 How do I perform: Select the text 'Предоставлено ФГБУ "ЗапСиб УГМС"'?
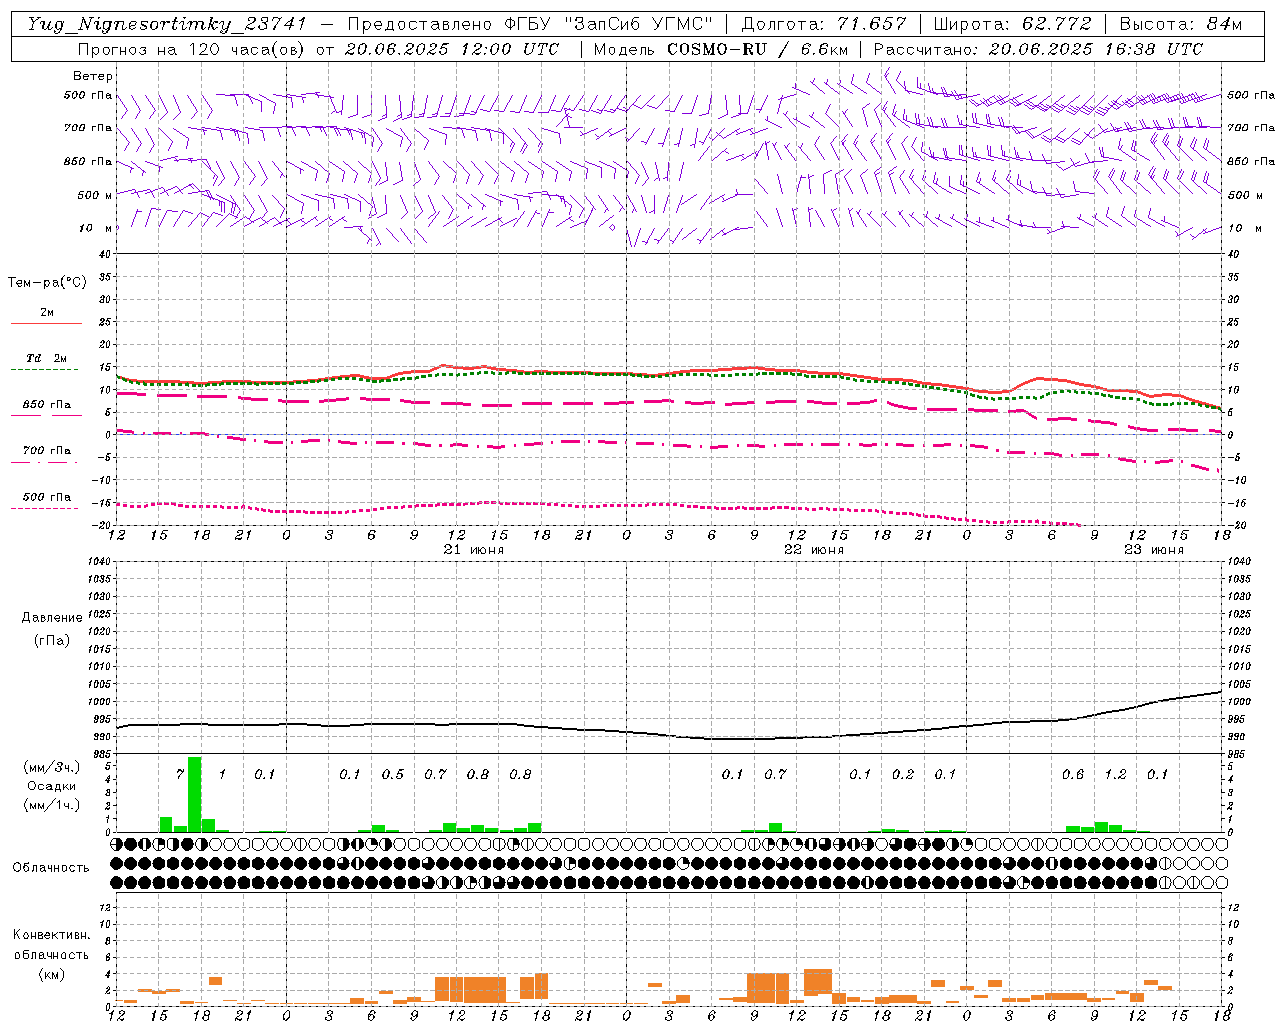click(530, 24)
